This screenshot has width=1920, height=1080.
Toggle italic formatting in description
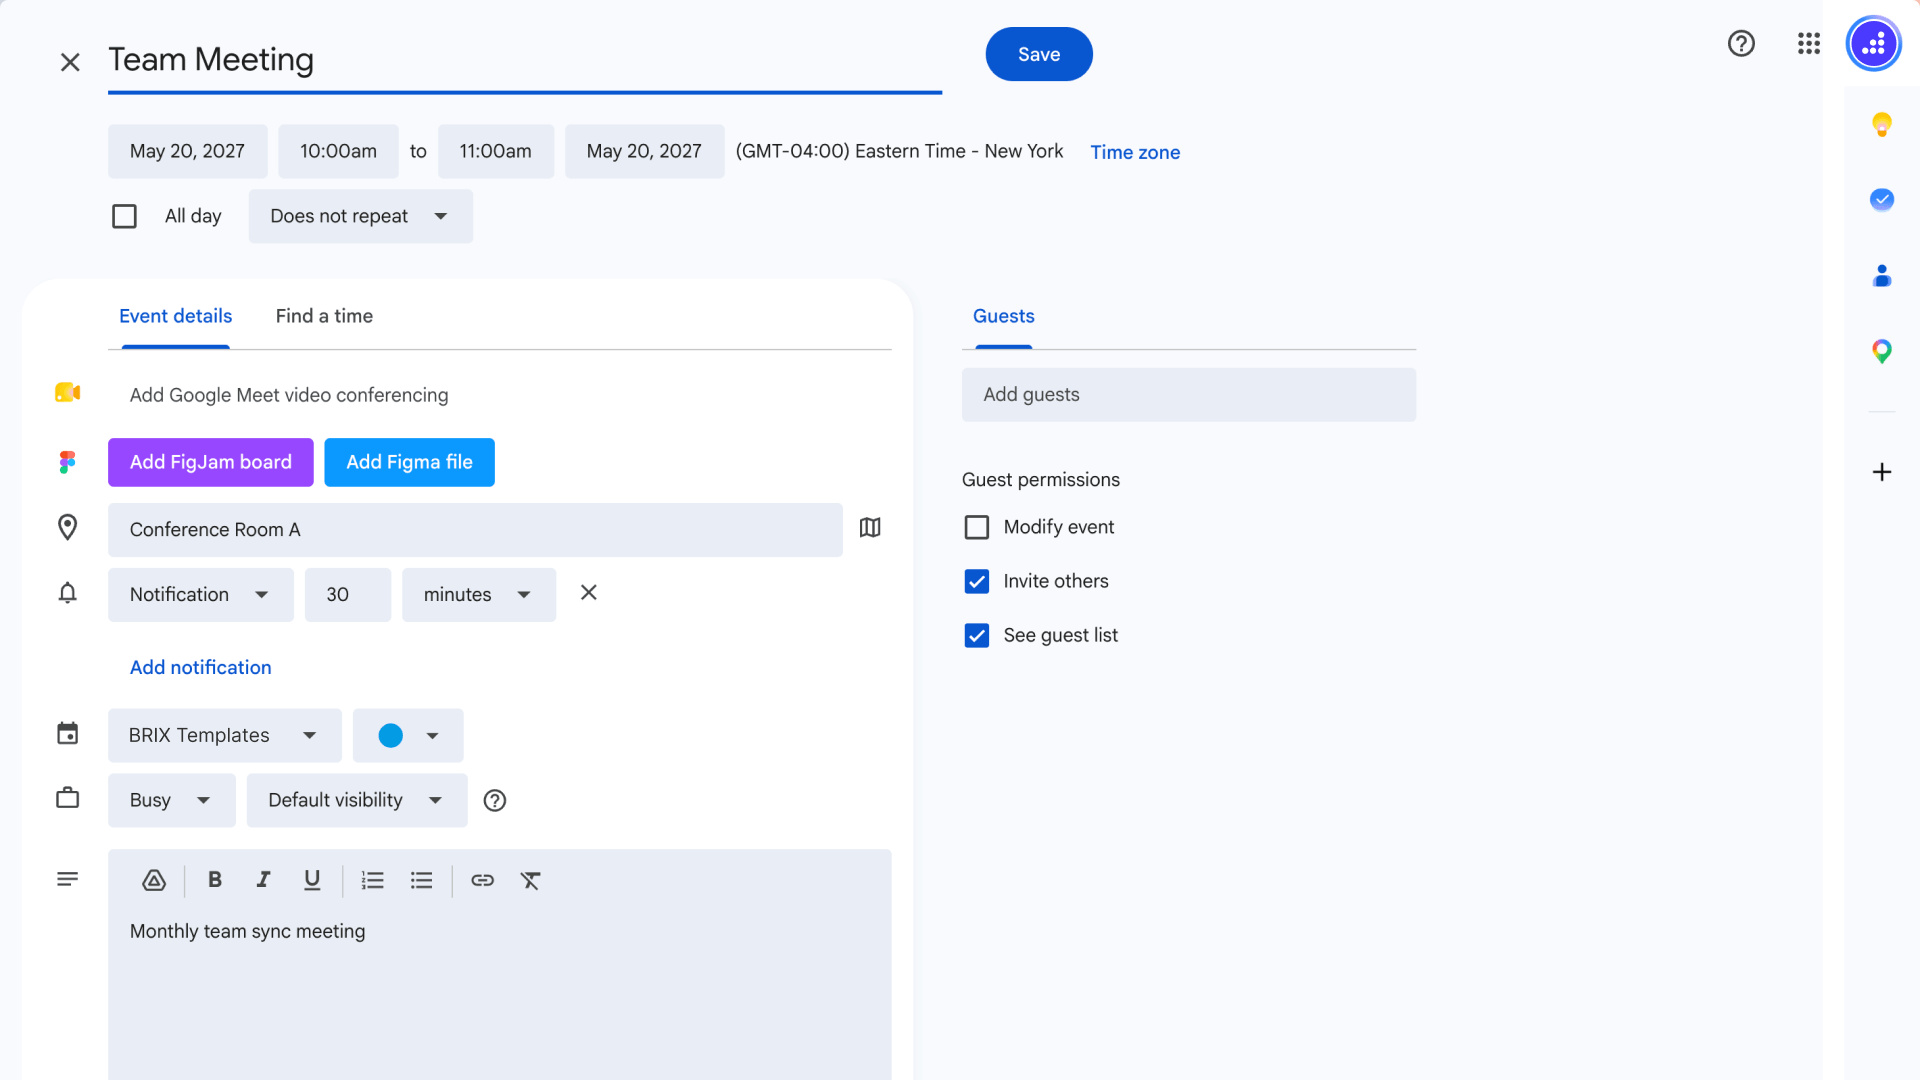coord(263,880)
